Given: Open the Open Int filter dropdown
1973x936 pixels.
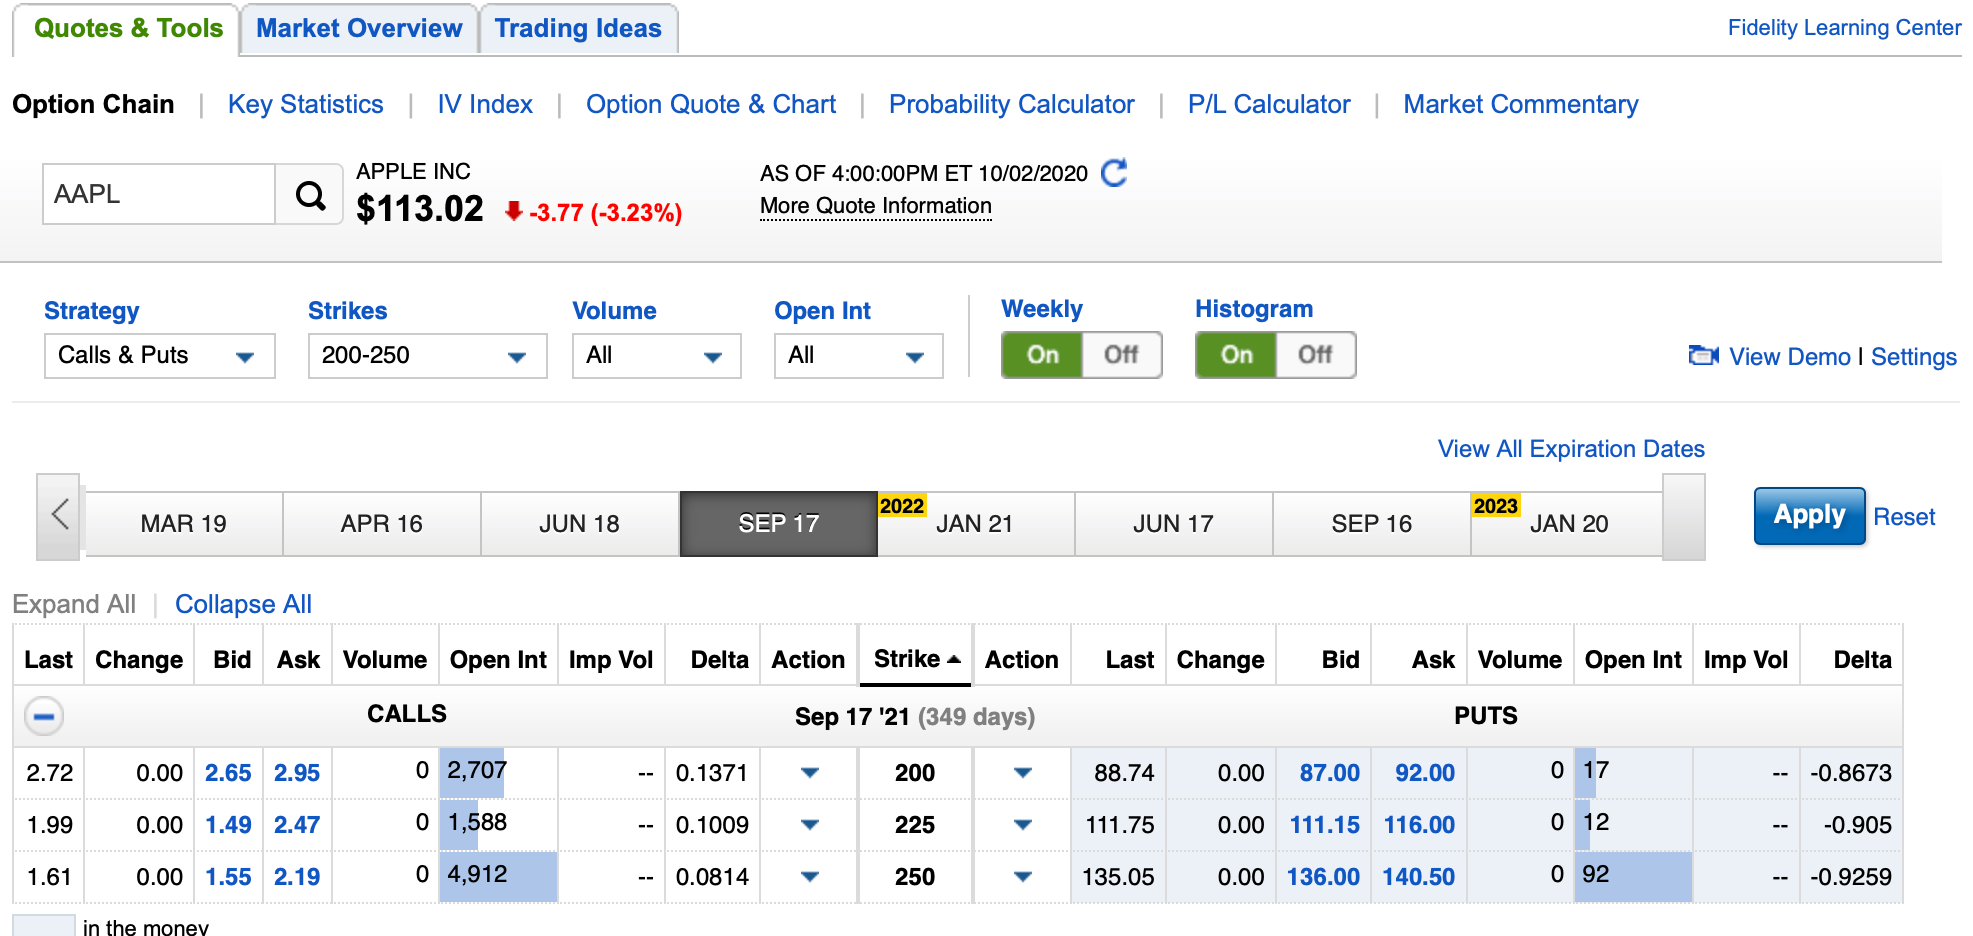Looking at the screenshot, I should tap(859, 356).
